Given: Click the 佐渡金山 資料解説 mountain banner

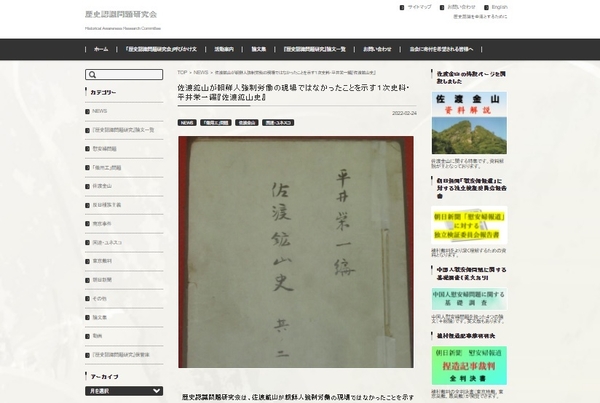Looking at the screenshot, I should point(469,123).
